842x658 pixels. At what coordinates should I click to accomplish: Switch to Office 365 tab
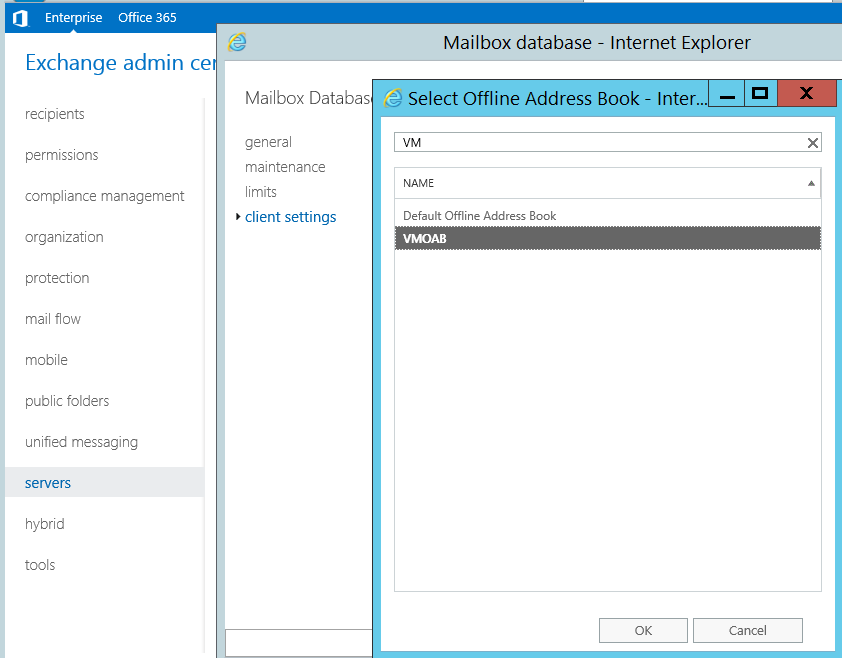click(x=149, y=17)
